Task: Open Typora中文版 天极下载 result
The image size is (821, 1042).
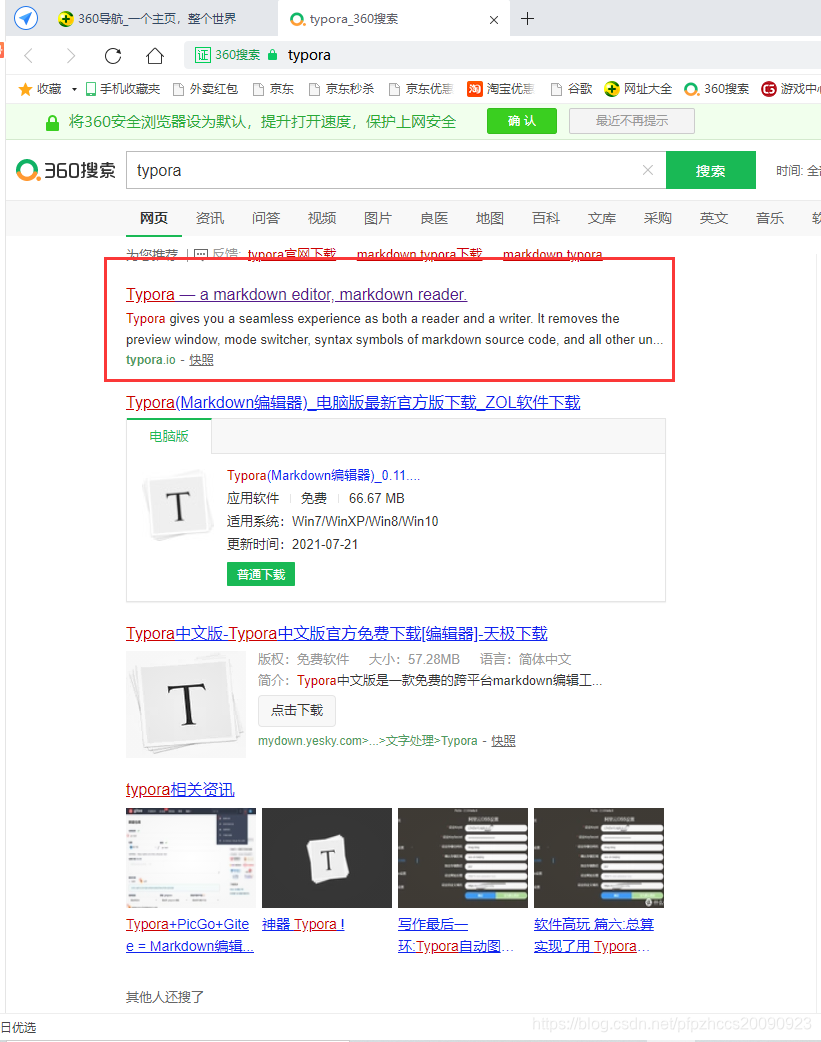Action: point(336,633)
